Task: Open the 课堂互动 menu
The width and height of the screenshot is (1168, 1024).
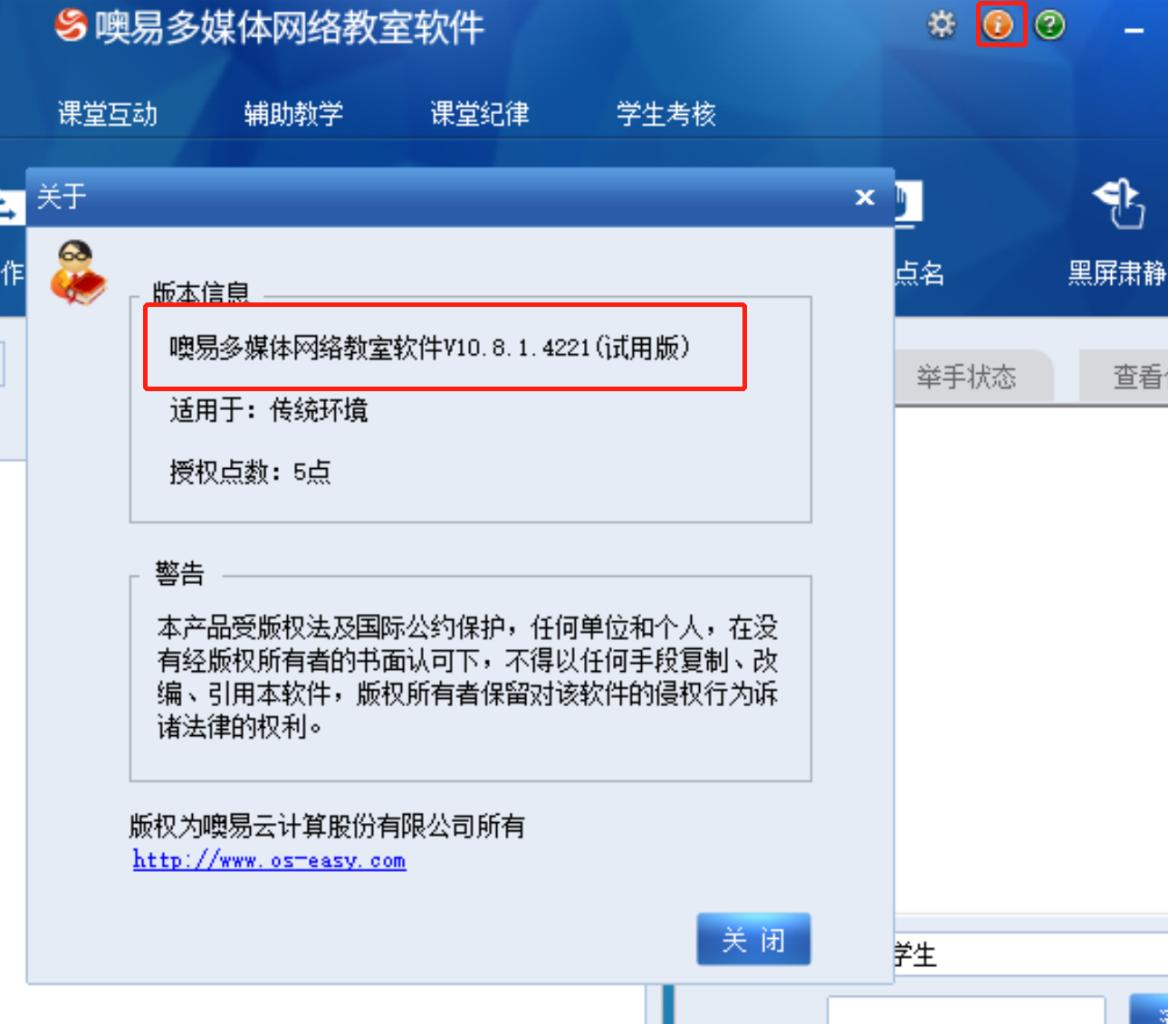Action: [x=108, y=114]
